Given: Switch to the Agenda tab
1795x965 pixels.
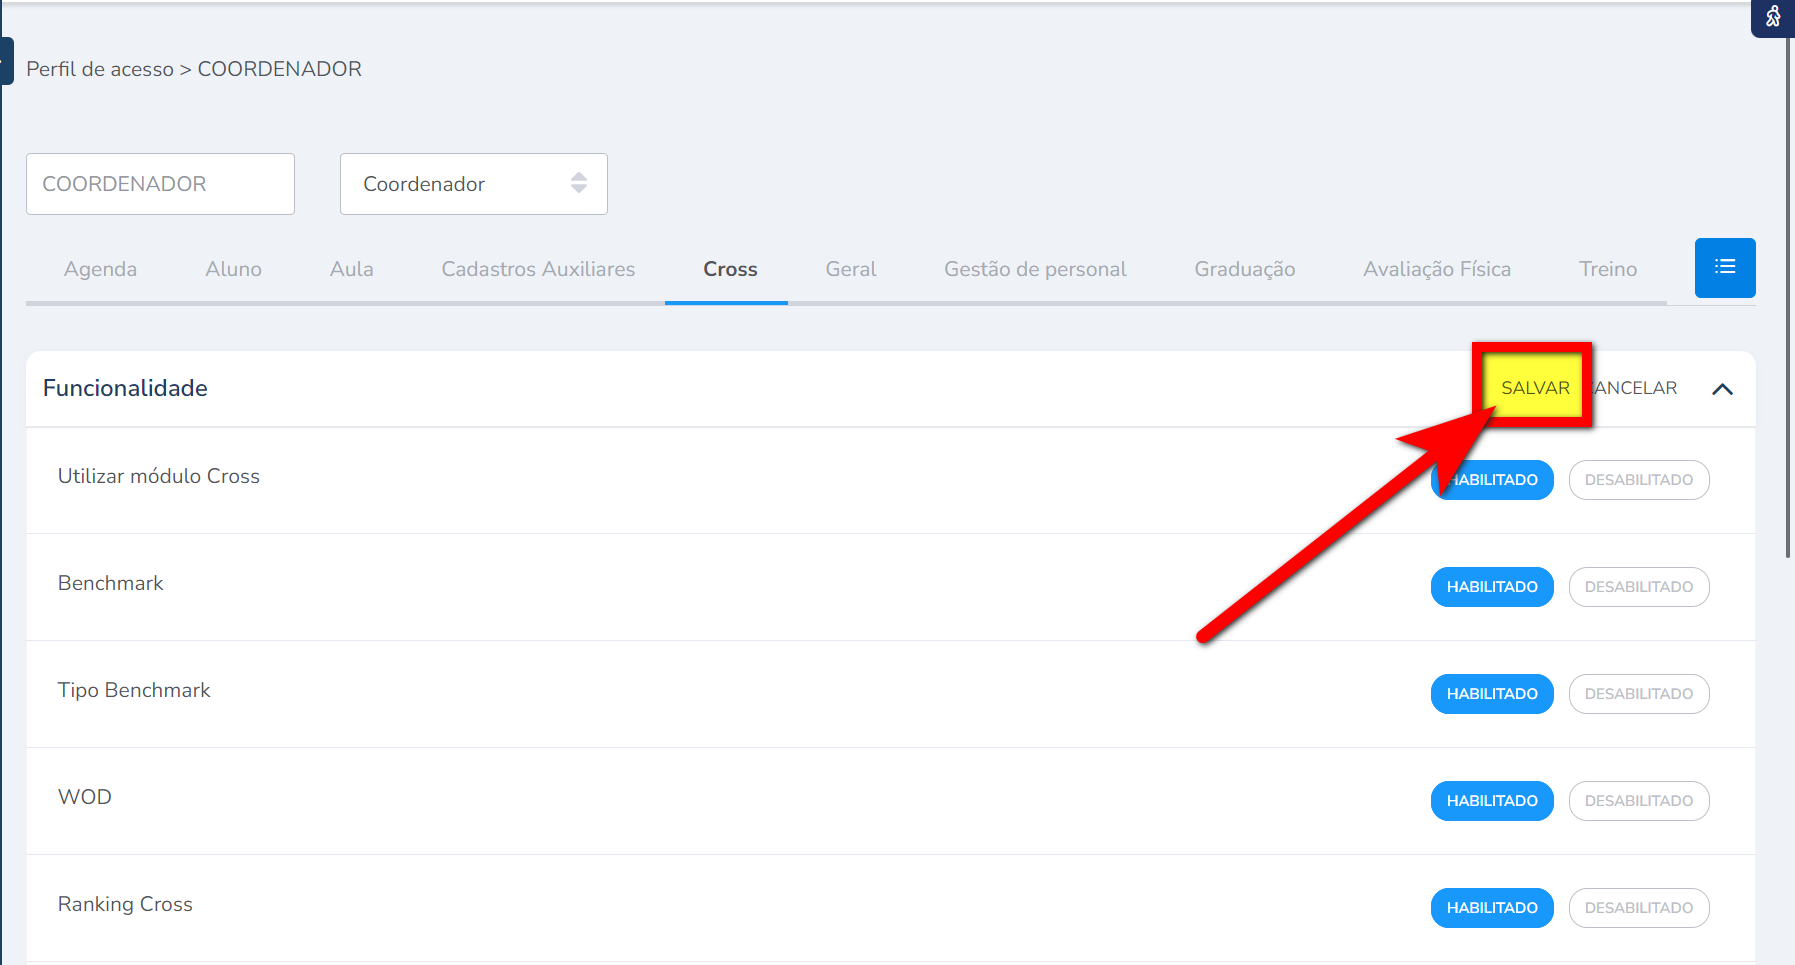Looking at the screenshot, I should (x=100, y=269).
